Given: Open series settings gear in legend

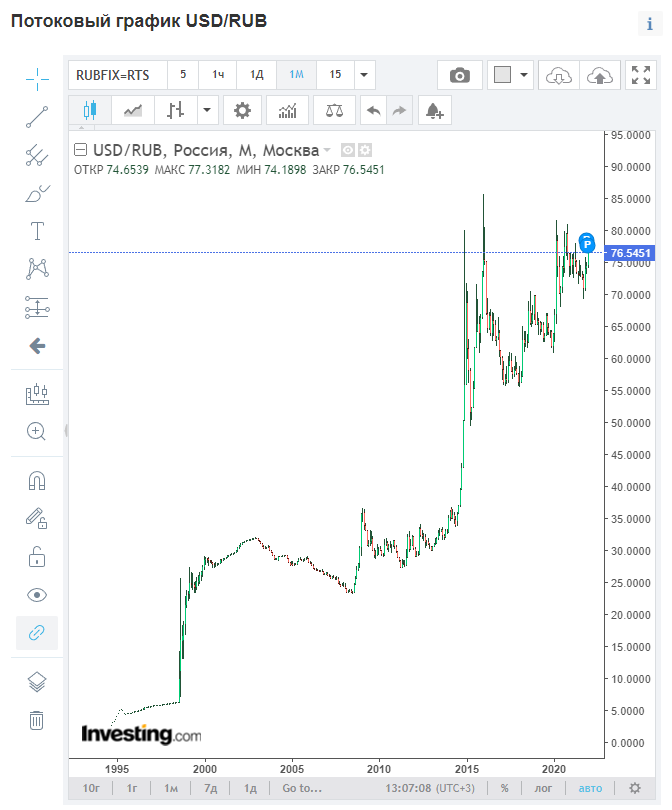Looking at the screenshot, I should tap(365, 150).
